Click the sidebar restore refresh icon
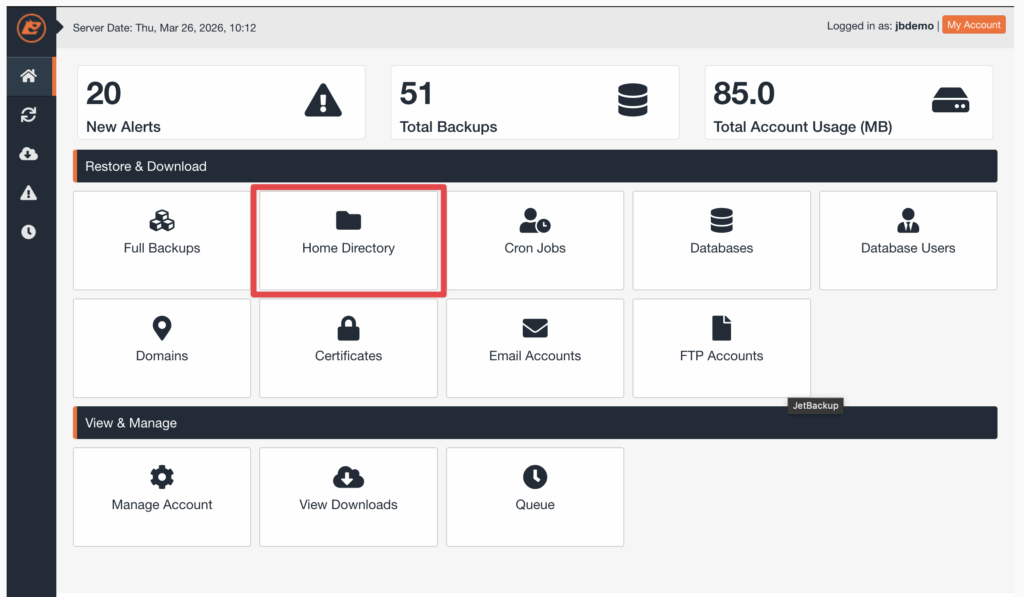 [29, 115]
